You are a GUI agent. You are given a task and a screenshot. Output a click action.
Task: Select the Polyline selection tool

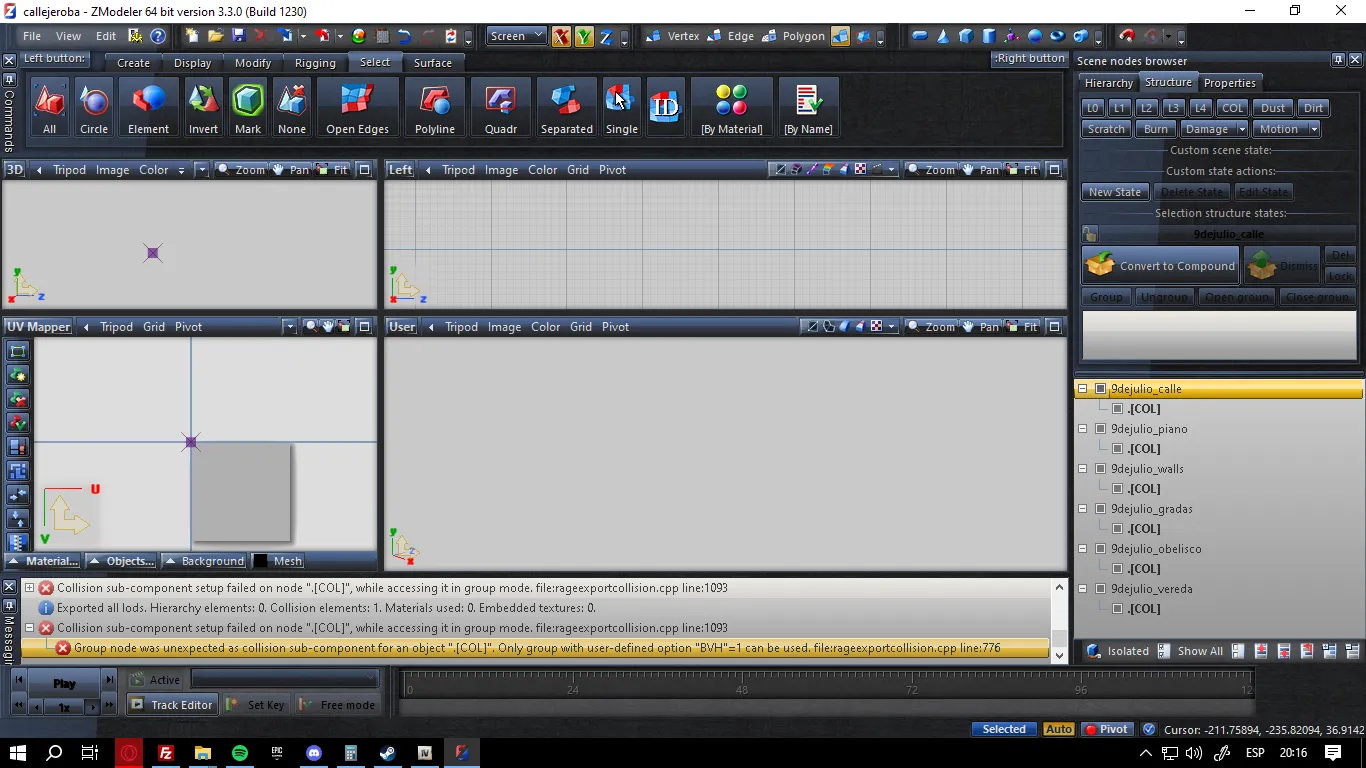[x=434, y=107]
